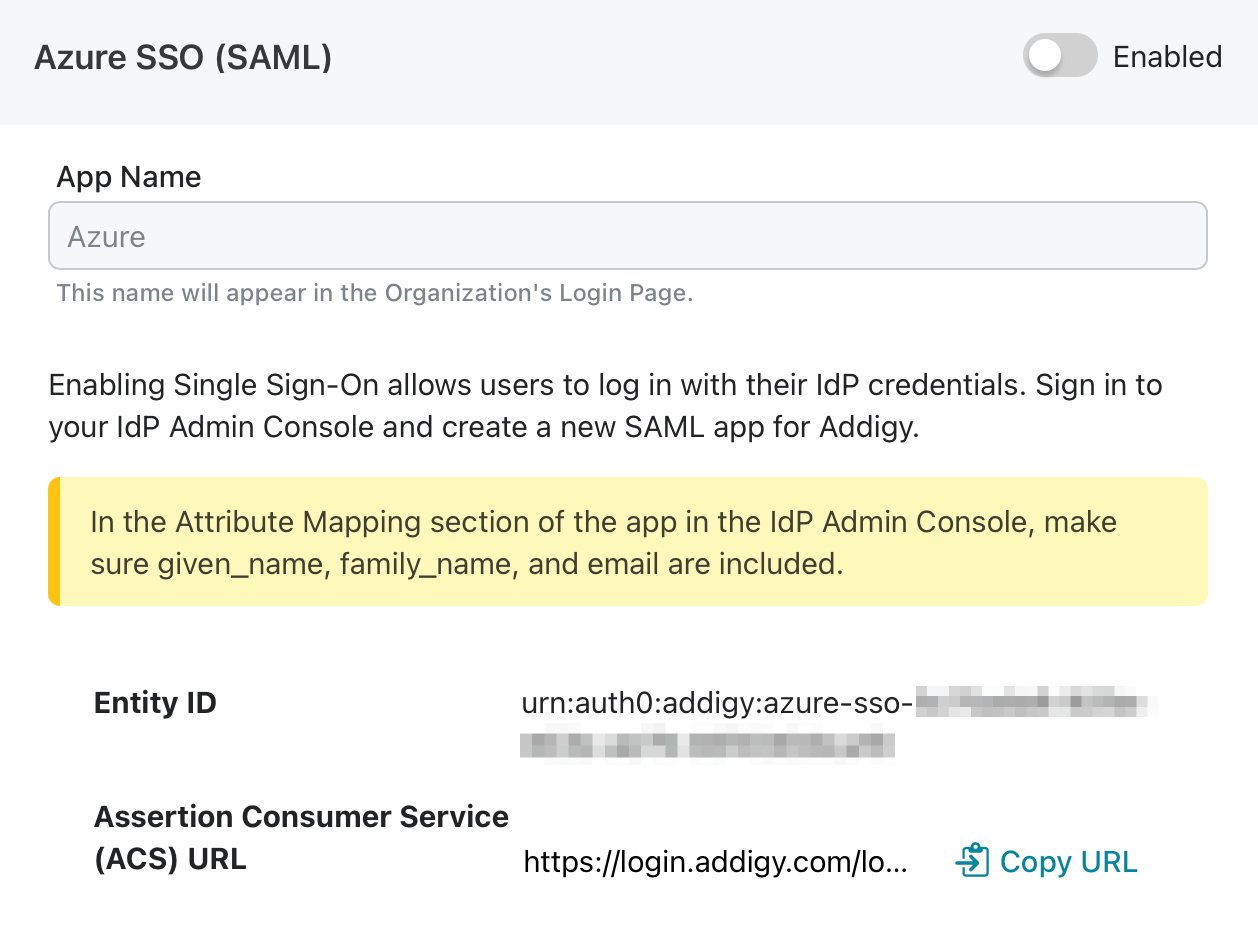1258x950 pixels.
Task: Click the Azure placeholder text in the field
Action: click(106, 237)
